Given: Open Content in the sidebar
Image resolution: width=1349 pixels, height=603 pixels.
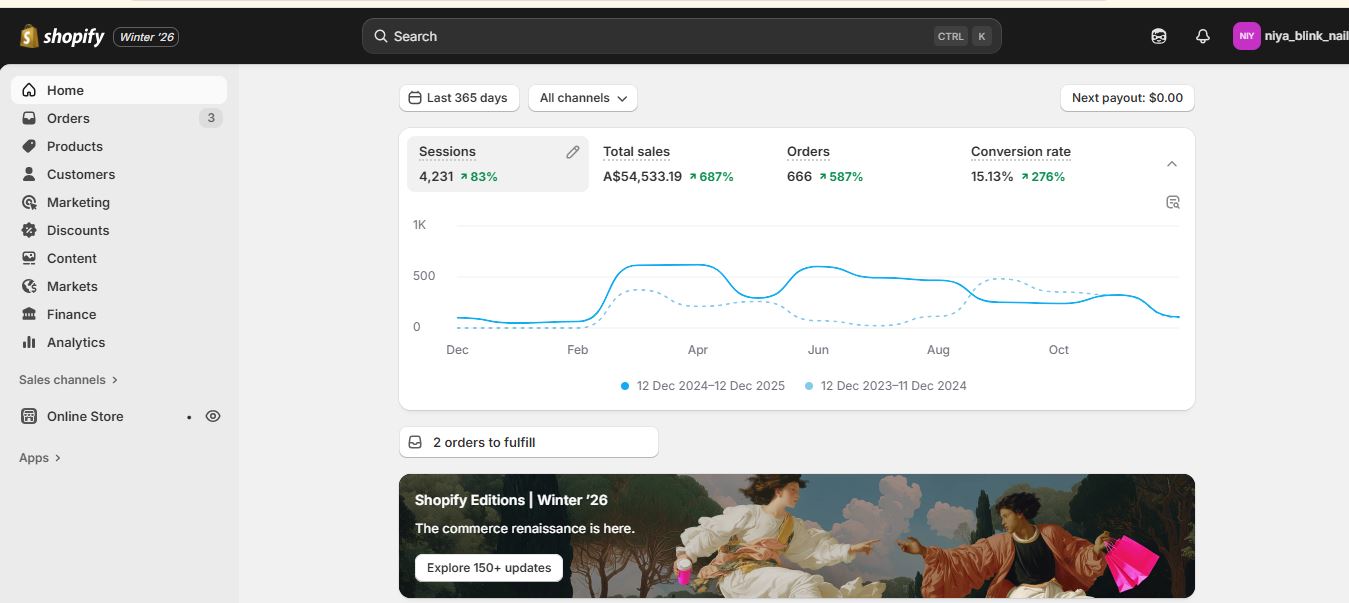Looking at the screenshot, I should pyautogui.click(x=119, y=258).
